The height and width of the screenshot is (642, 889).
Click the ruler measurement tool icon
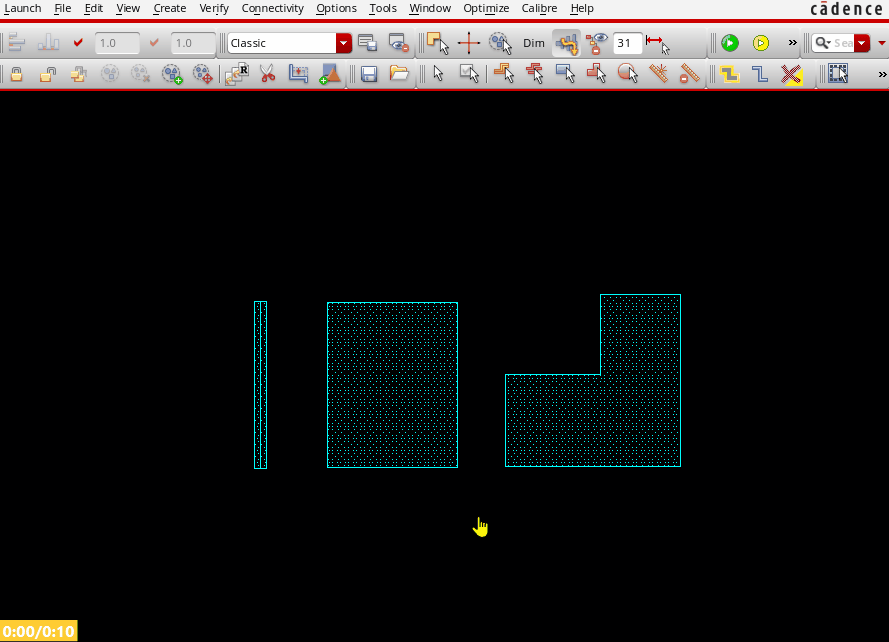658,74
